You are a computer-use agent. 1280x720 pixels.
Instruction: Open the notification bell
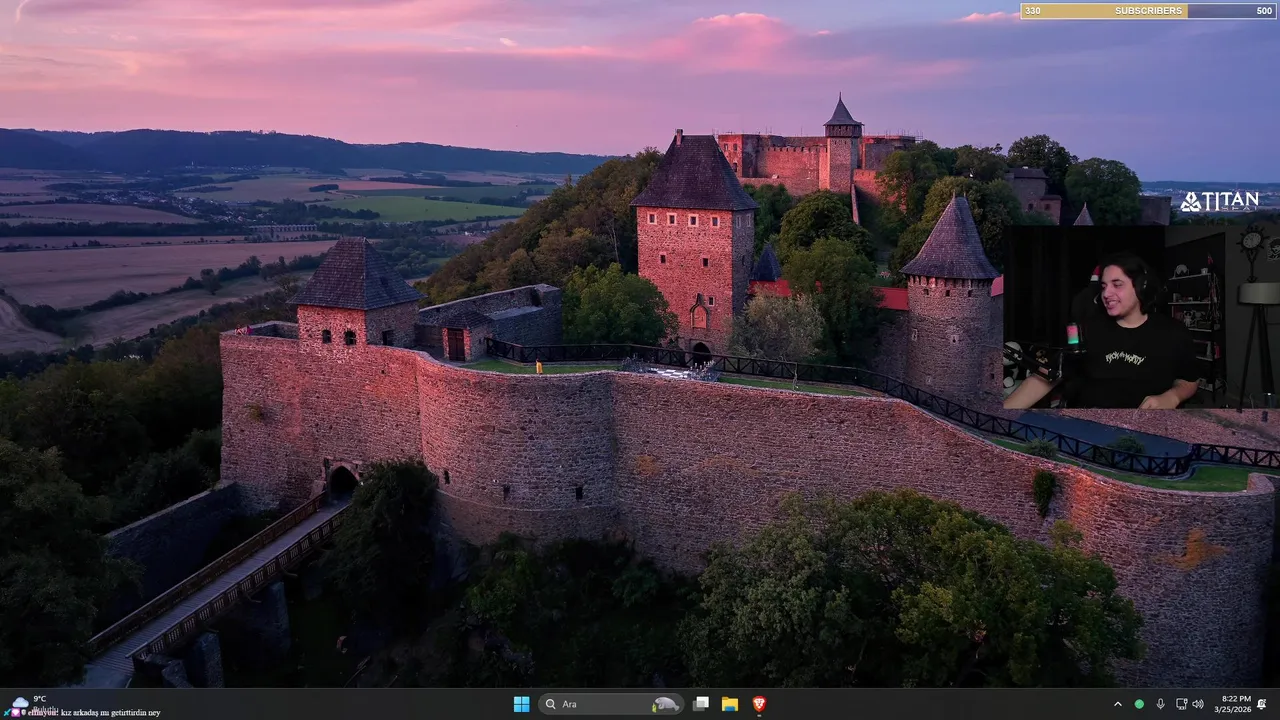point(1262,704)
